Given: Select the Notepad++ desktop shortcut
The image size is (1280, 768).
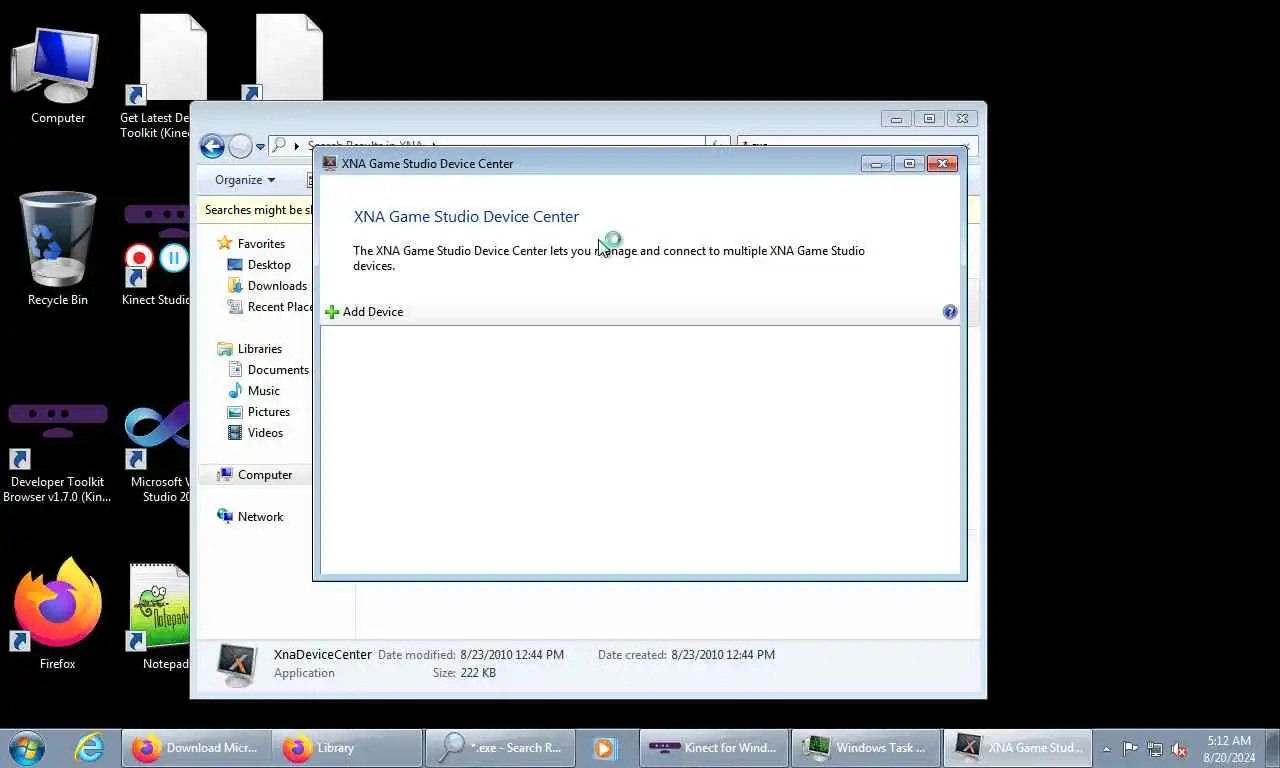Looking at the screenshot, I should pos(158,617).
